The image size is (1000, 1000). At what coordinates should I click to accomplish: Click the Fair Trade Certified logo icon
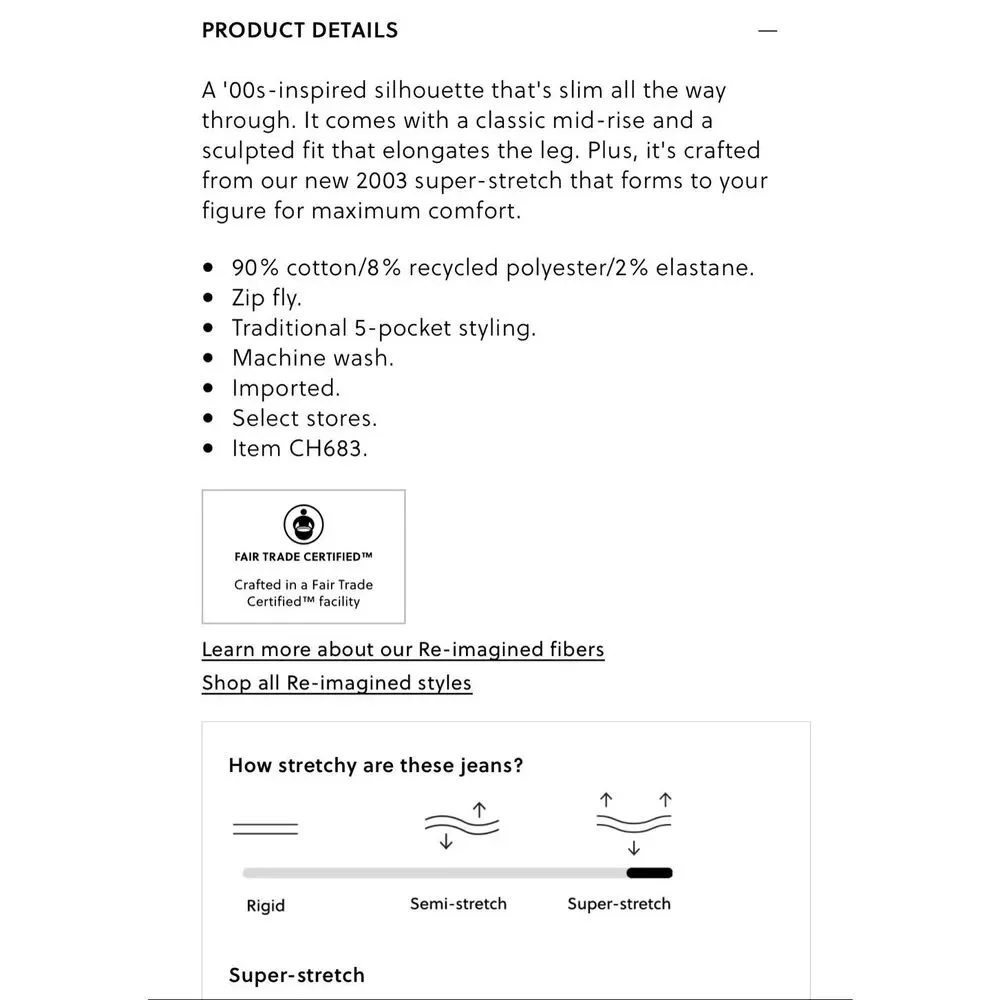(304, 524)
